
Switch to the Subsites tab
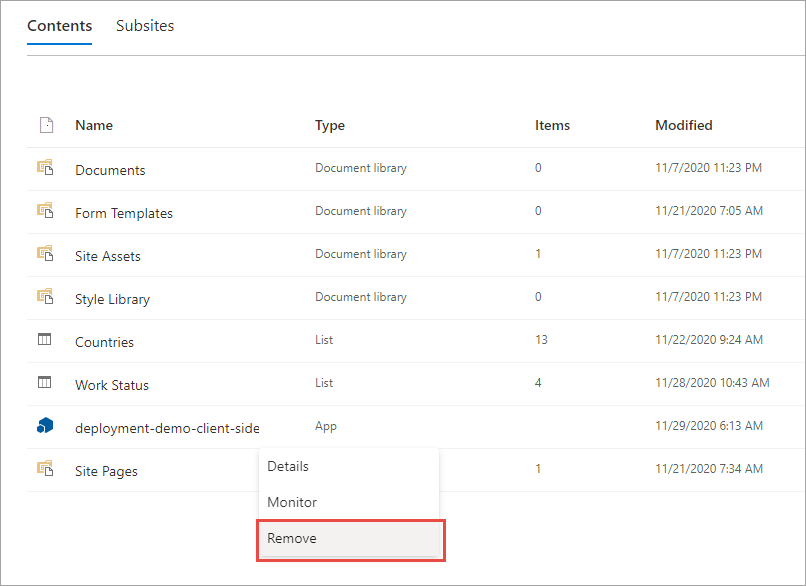tap(145, 26)
